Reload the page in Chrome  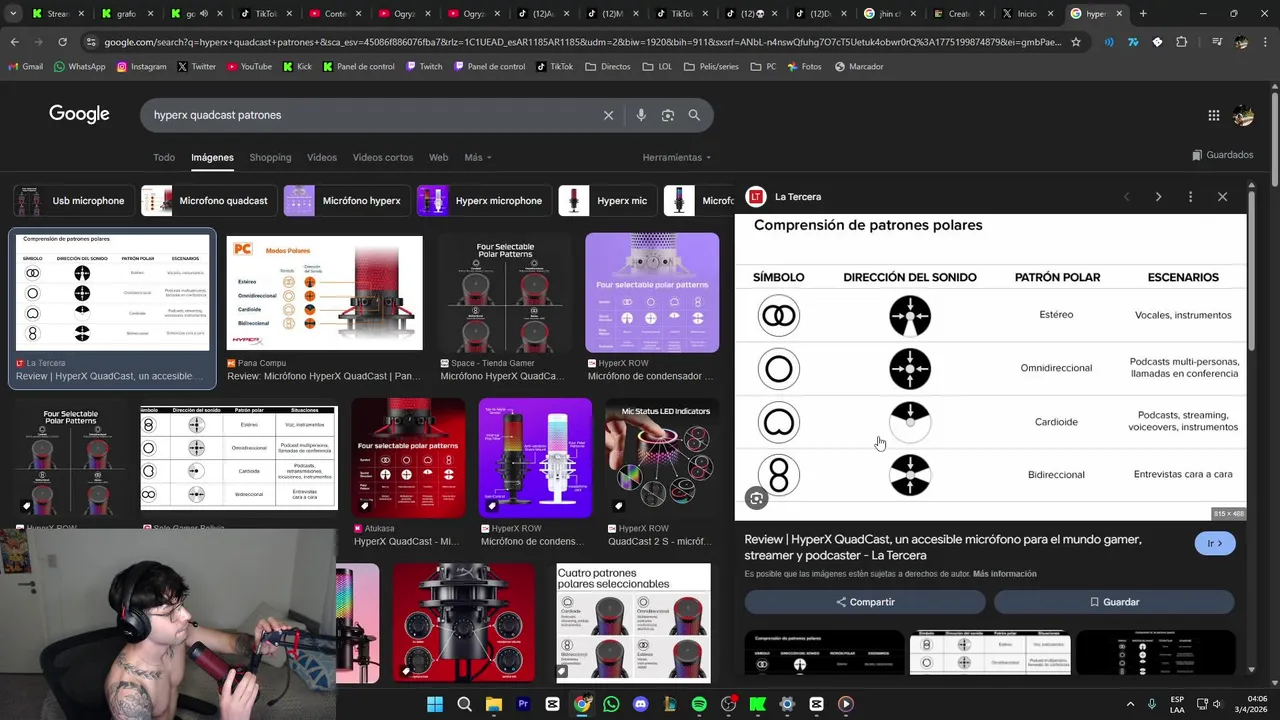coord(62,42)
